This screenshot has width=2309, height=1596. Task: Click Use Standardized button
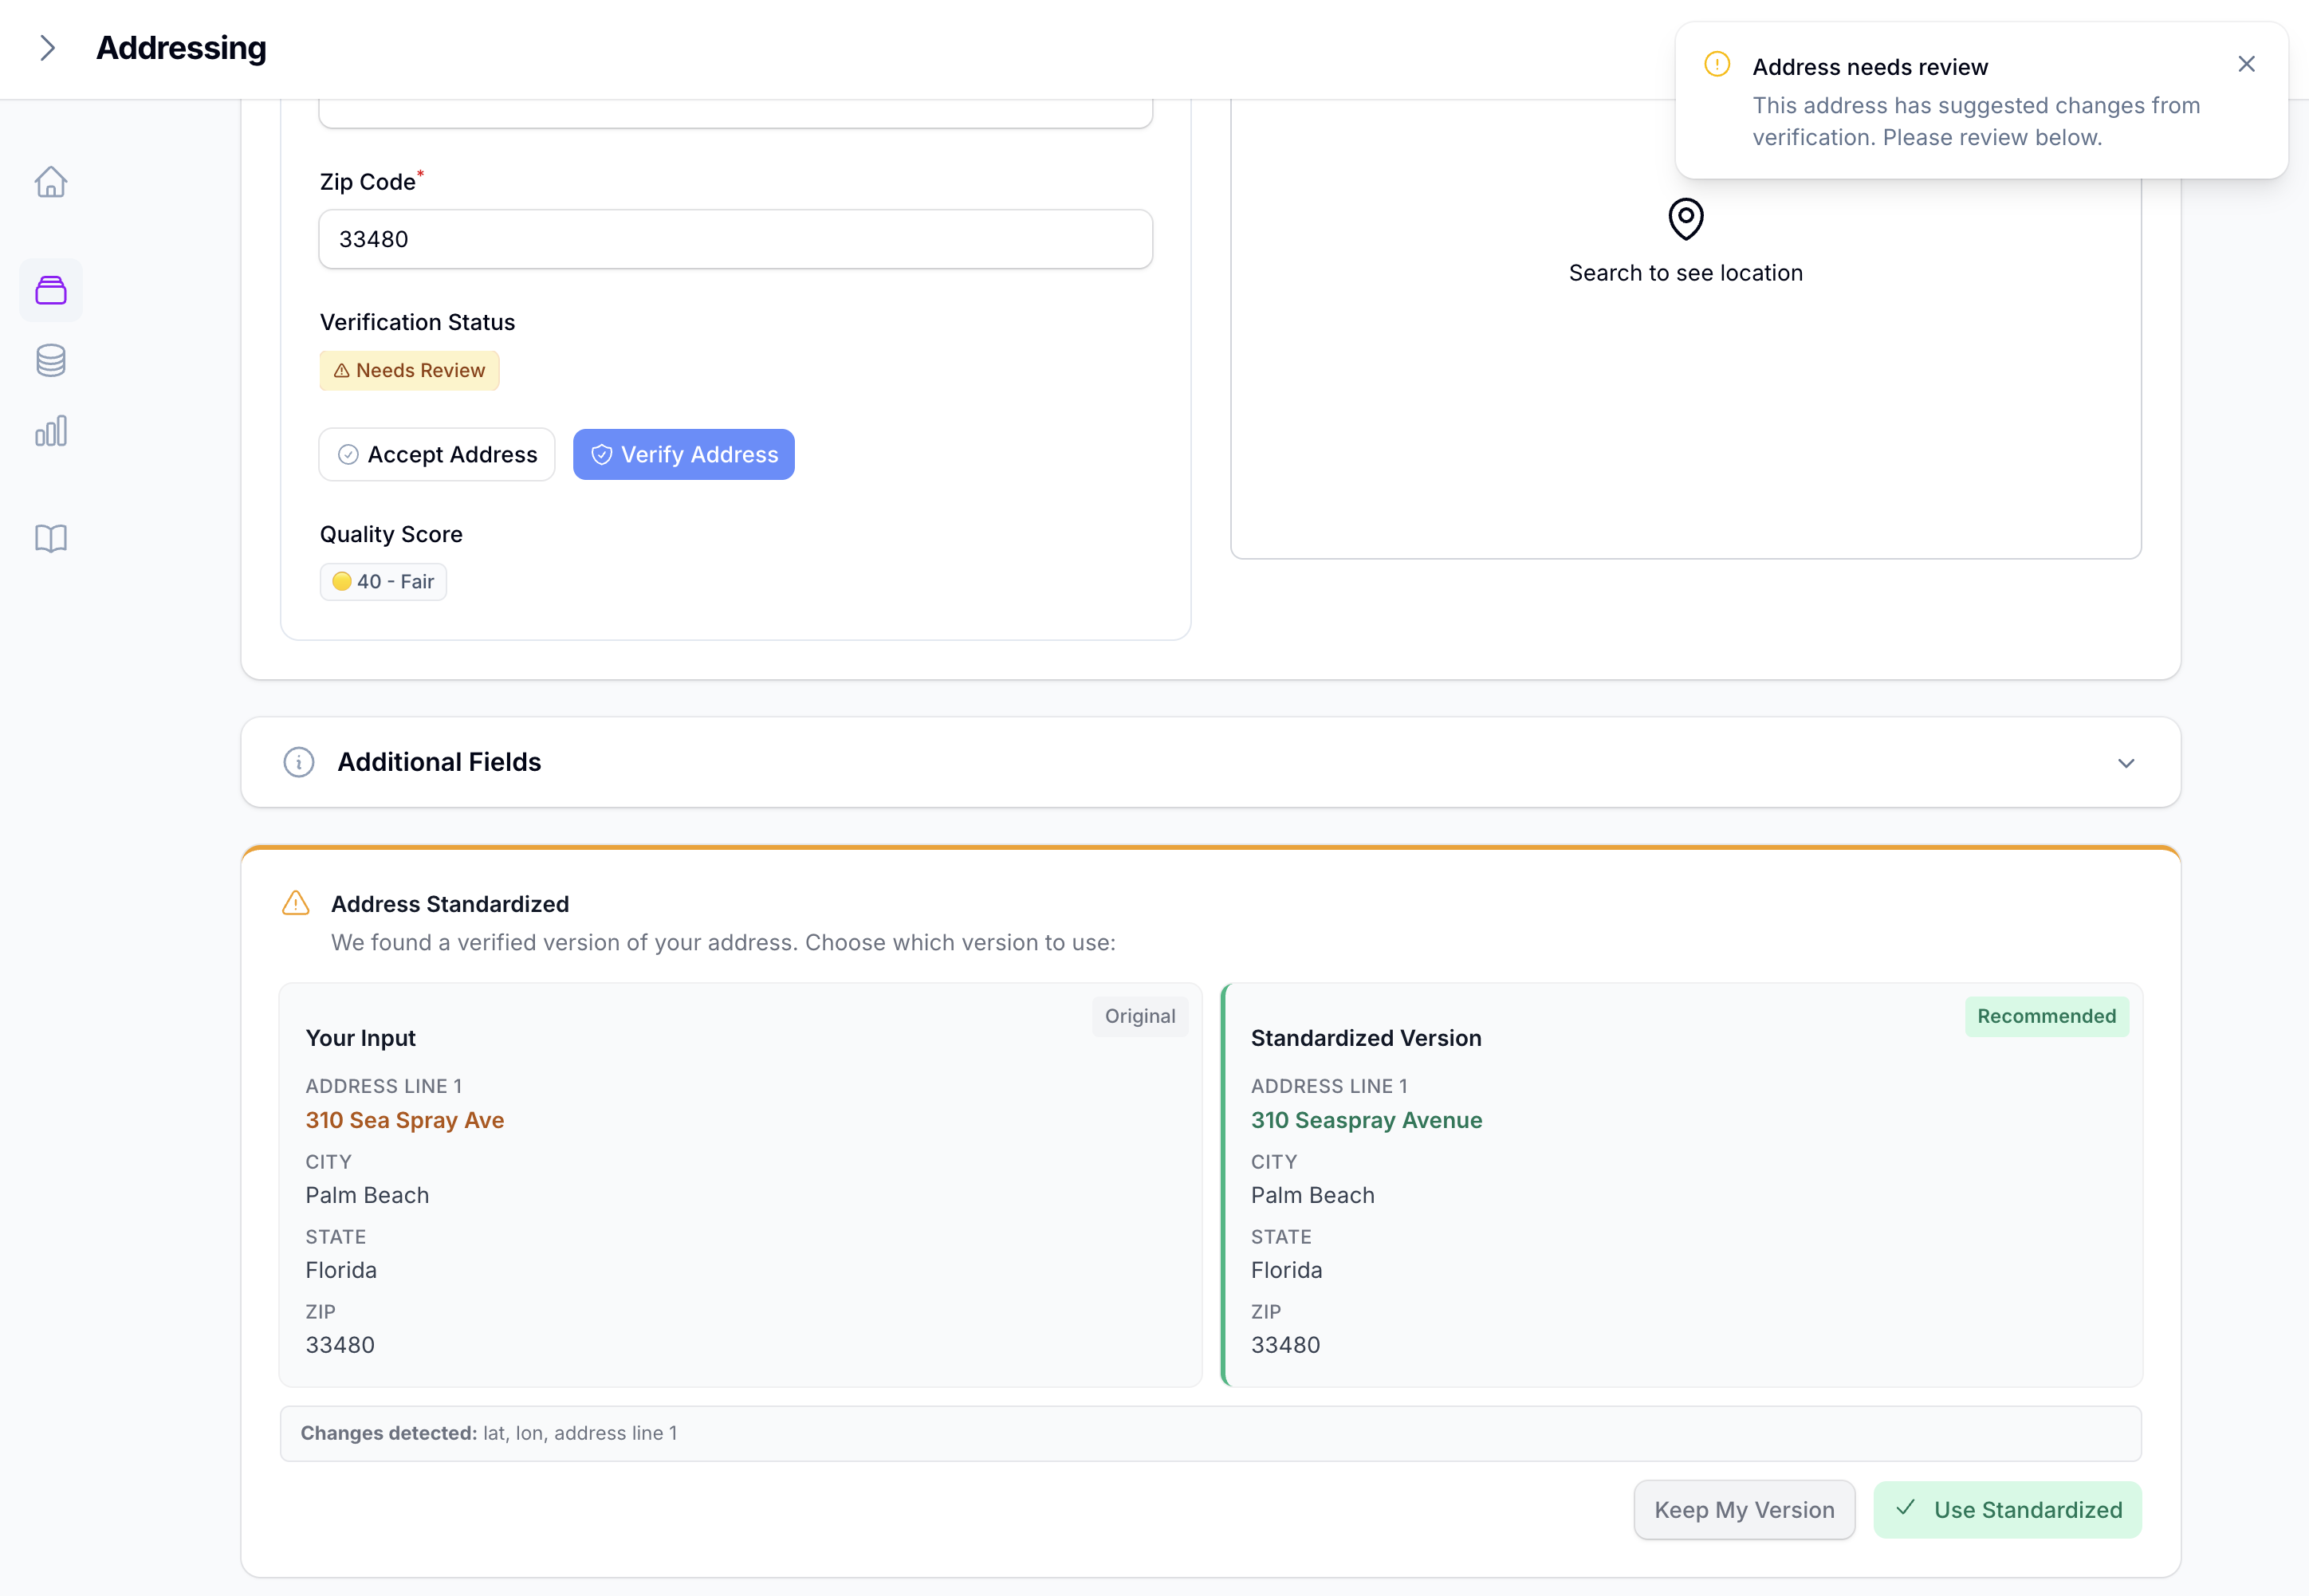(2007, 1510)
